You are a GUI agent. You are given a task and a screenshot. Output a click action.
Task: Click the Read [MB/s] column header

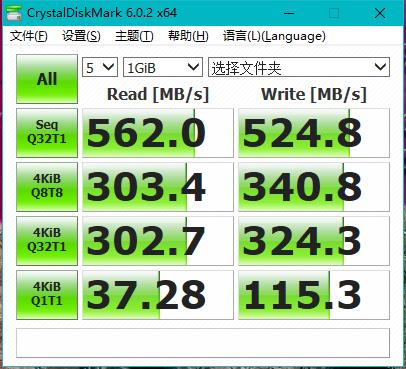click(158, 94)
